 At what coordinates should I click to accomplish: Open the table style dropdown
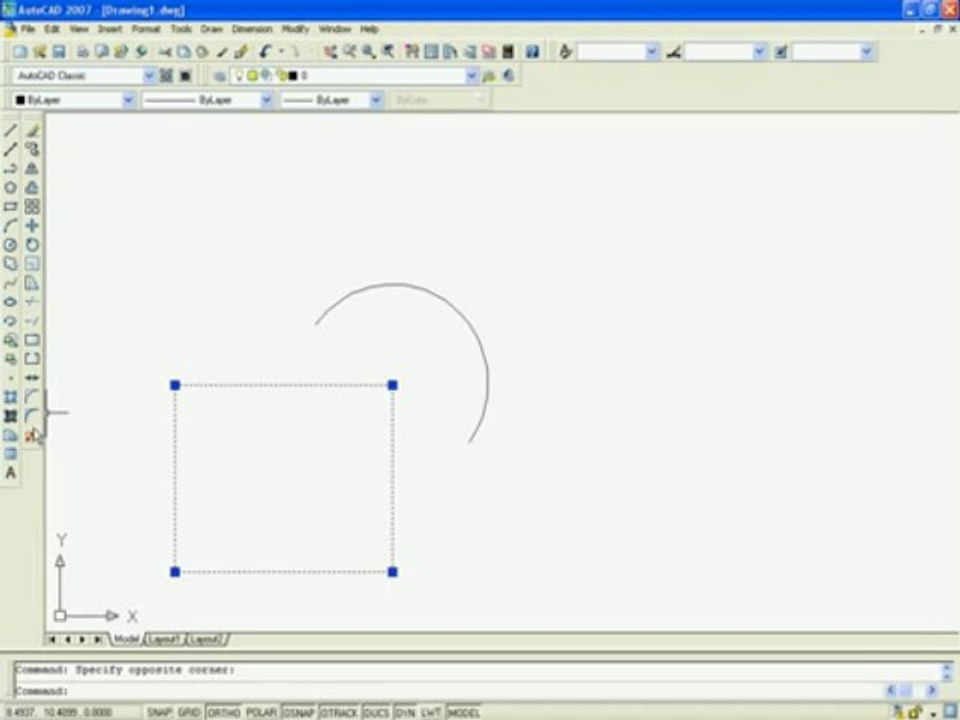(866, 52)
